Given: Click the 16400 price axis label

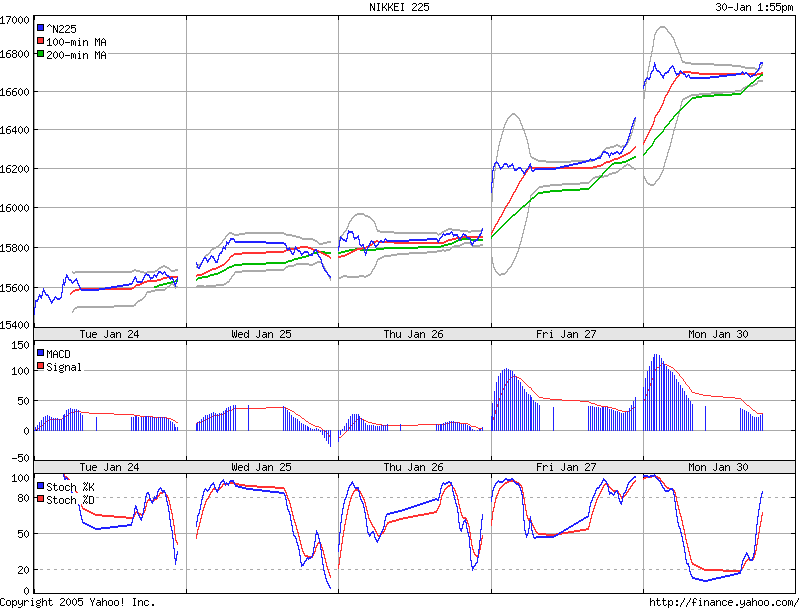Looking at the screenshot, I should (x=15, y=131).
